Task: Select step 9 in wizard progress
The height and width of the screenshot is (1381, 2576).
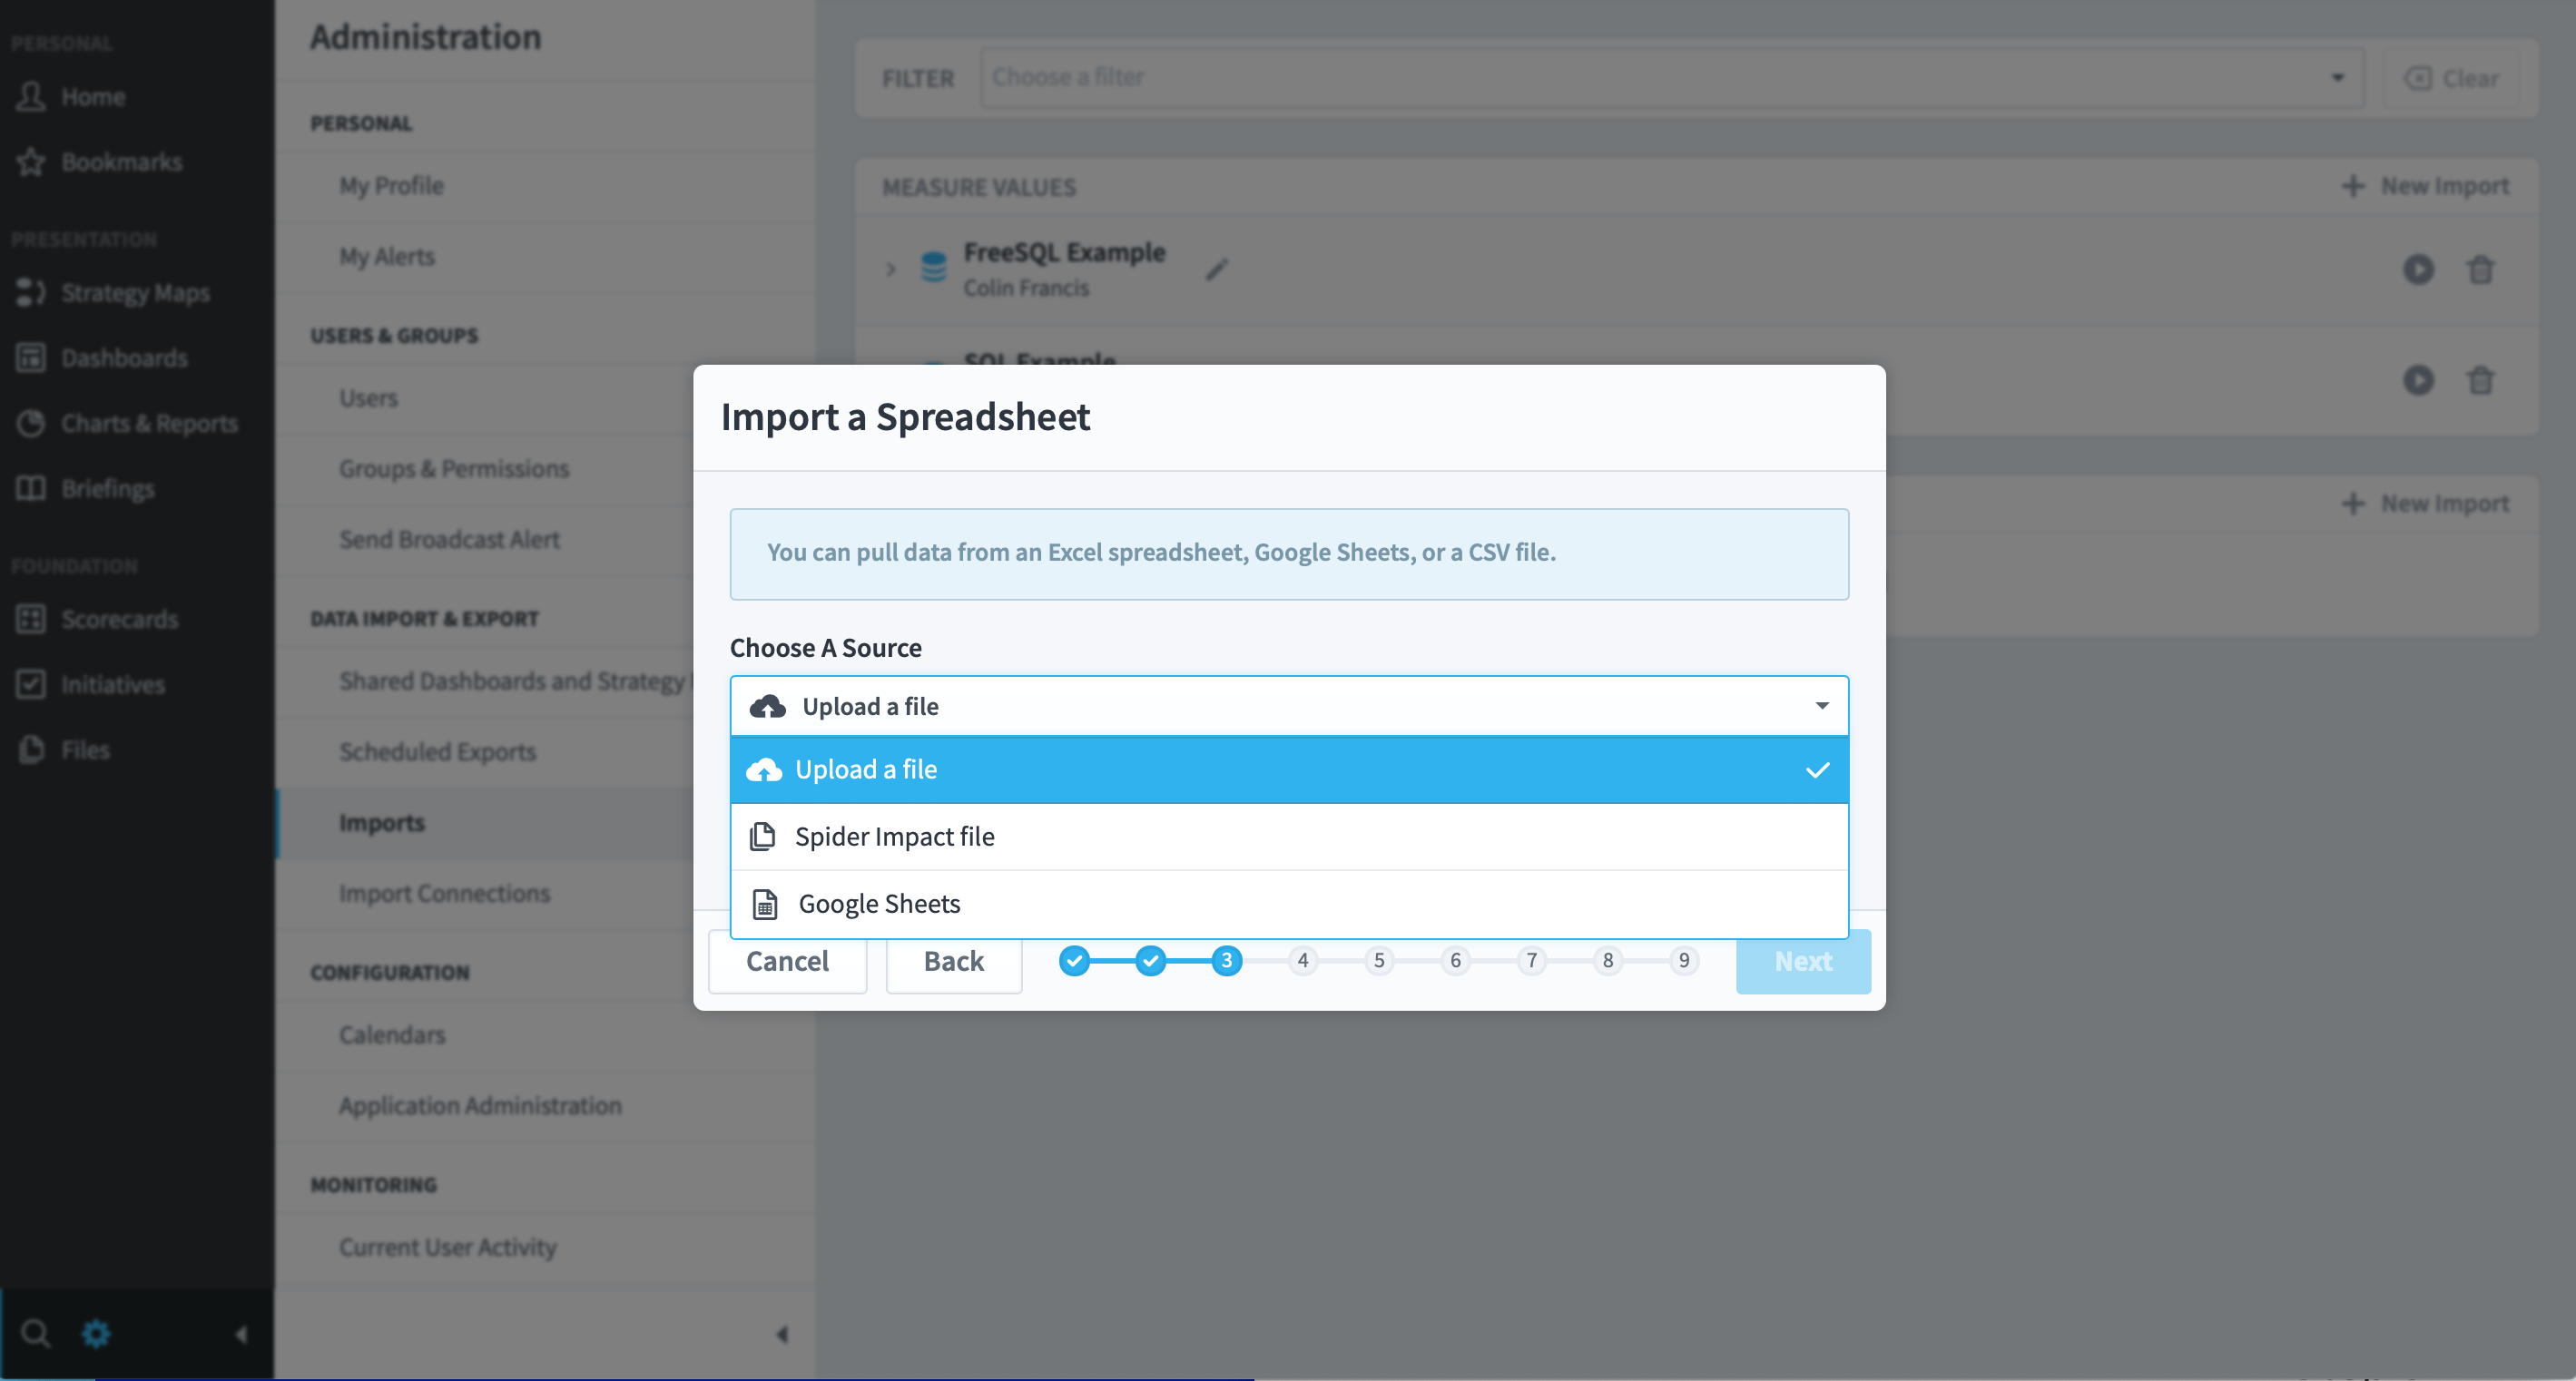Action: [x=1684, y=961]
